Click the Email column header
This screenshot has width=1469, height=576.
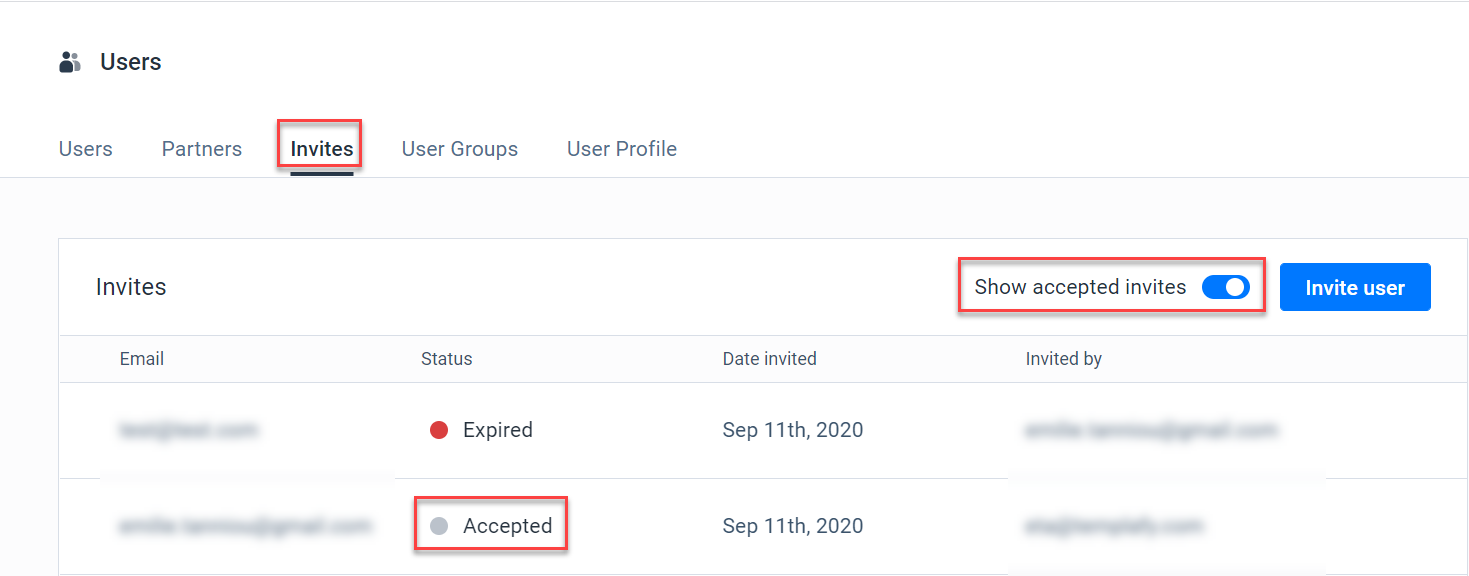pos(141,358)
